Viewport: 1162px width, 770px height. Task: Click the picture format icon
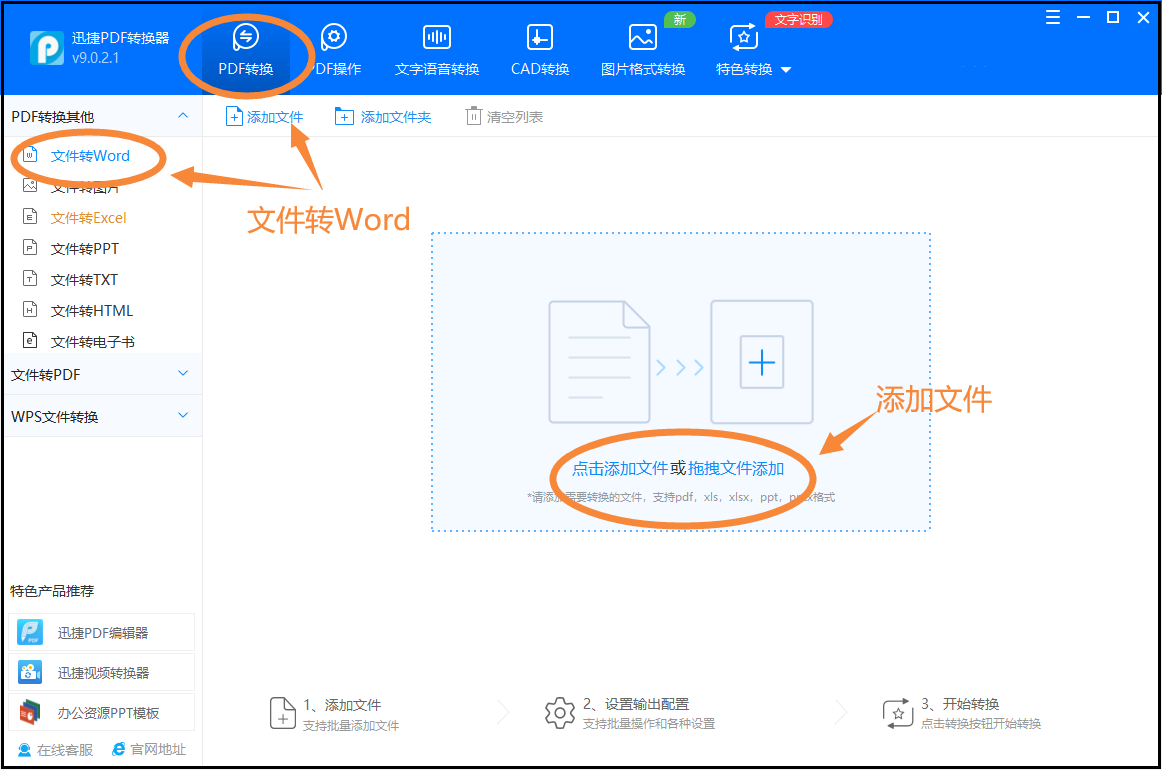643,36
